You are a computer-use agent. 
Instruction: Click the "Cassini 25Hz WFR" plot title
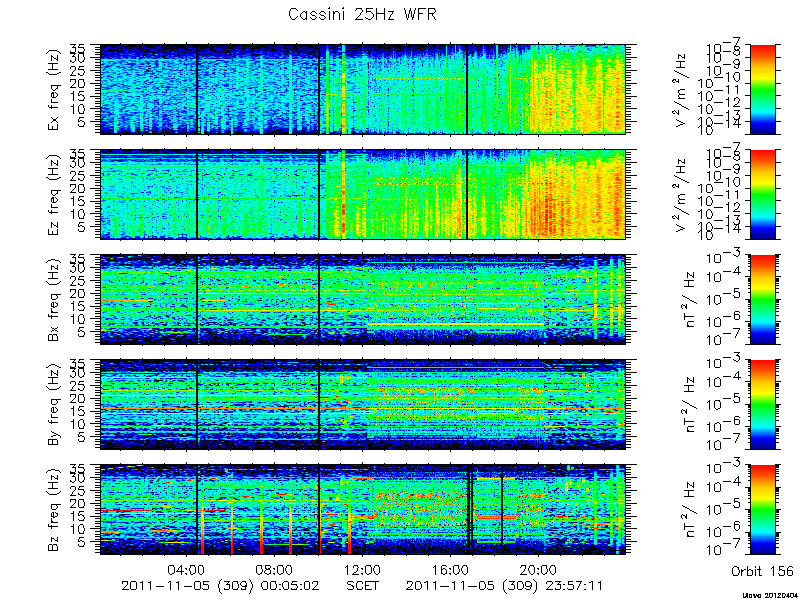click(x=362, y=14)
